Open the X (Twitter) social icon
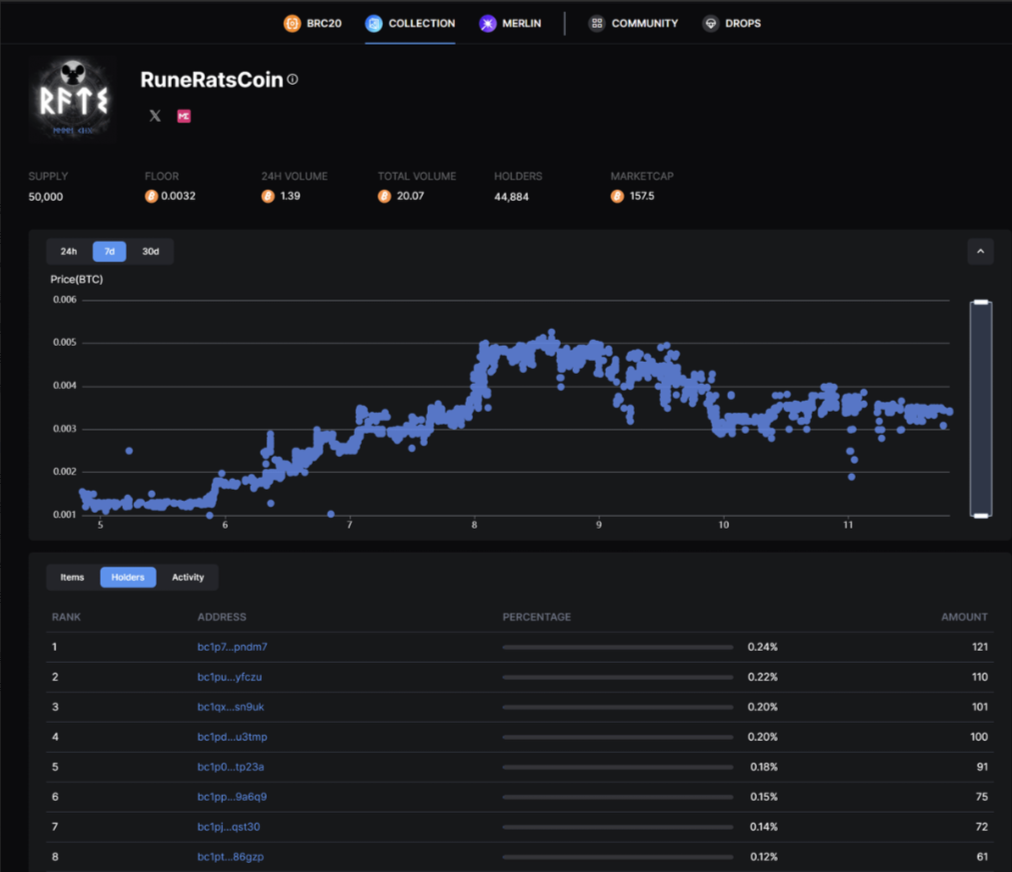This screenshot has width=1012, height=872. pyautogui.click(x=155, y=116)
